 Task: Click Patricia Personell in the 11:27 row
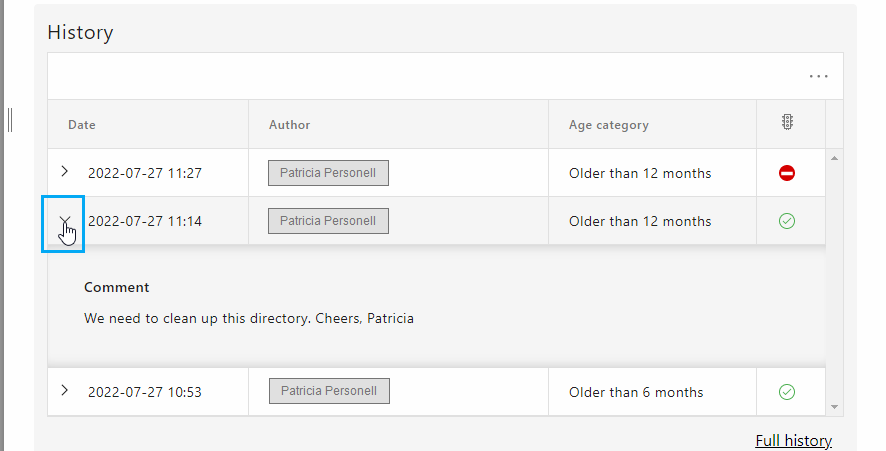tap(328, 173)
